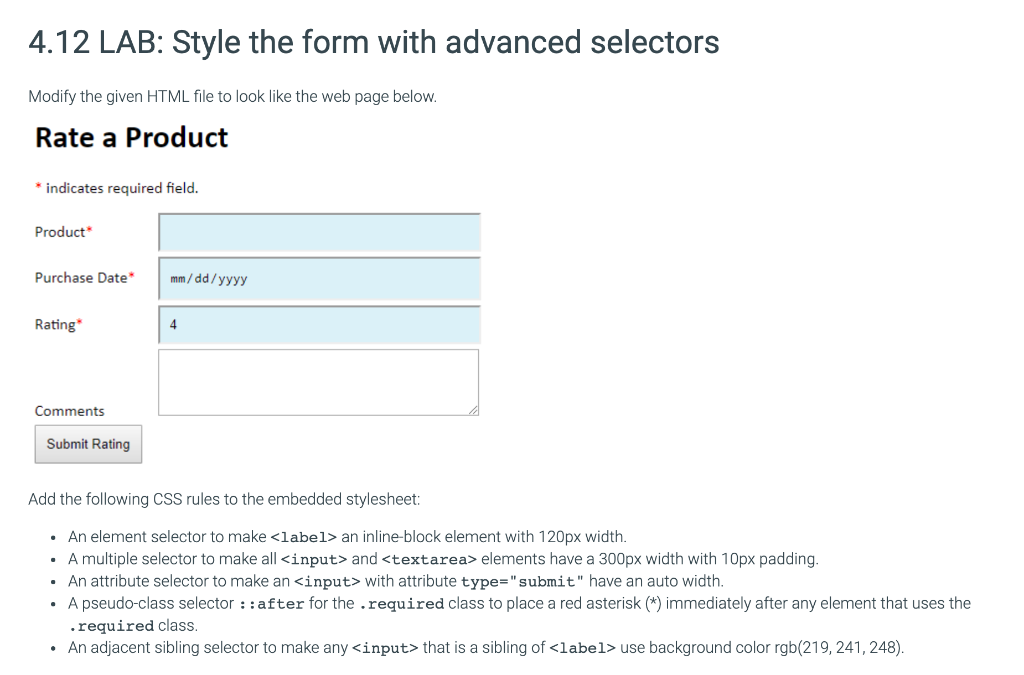Click the "Comments" label text
This screenshot has height=675, width=1024.
69,411
